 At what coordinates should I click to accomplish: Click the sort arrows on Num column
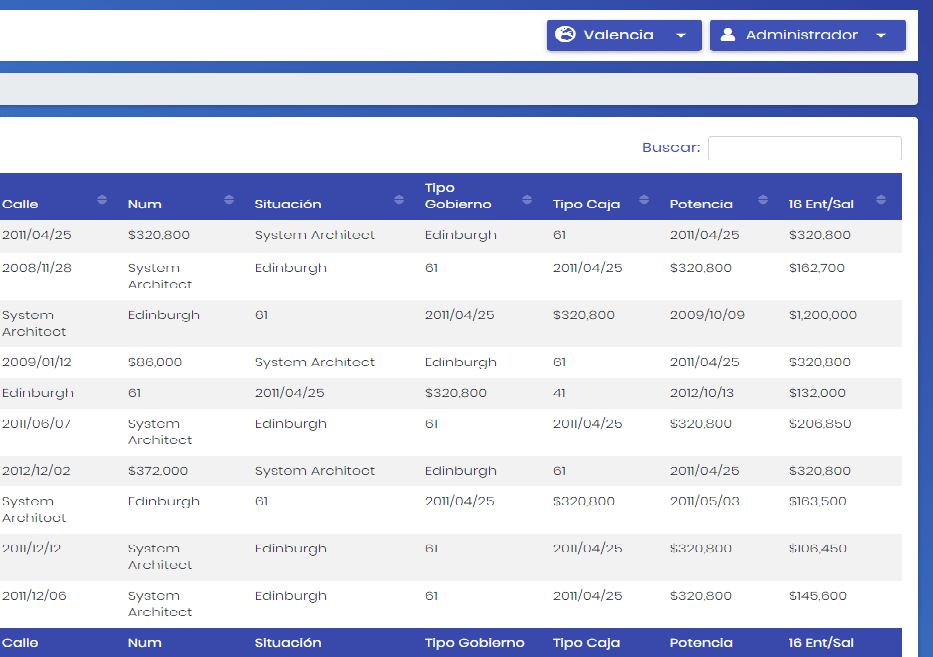(229, 200)
